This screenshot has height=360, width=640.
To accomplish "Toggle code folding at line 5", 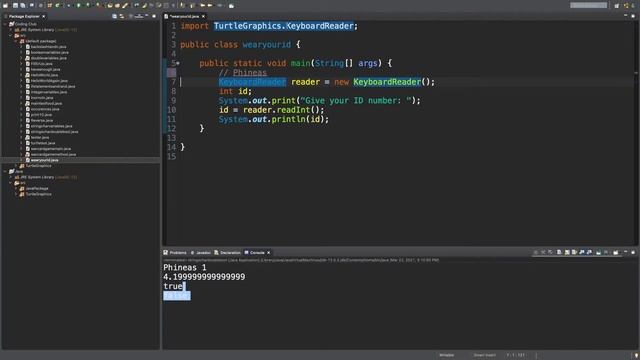I will [178, 63].
